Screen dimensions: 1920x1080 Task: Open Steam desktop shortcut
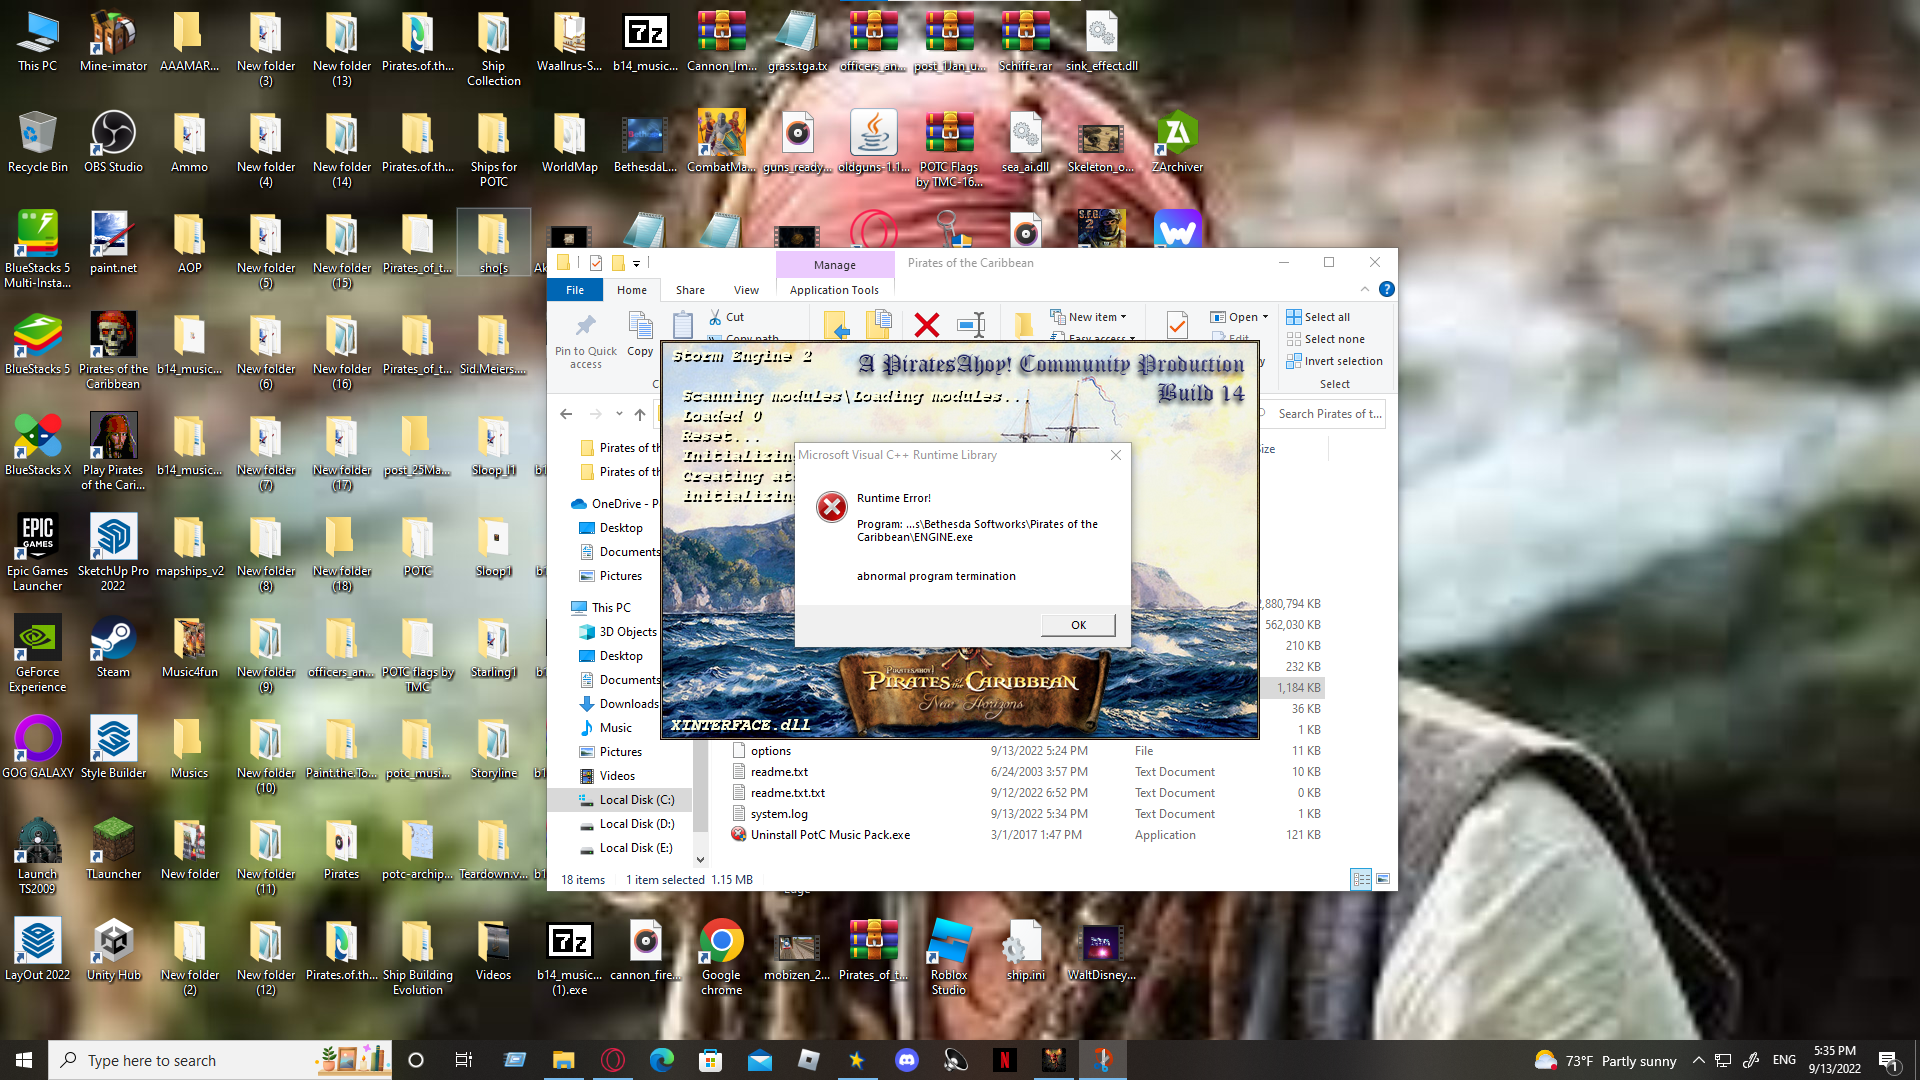pos(113,648)
